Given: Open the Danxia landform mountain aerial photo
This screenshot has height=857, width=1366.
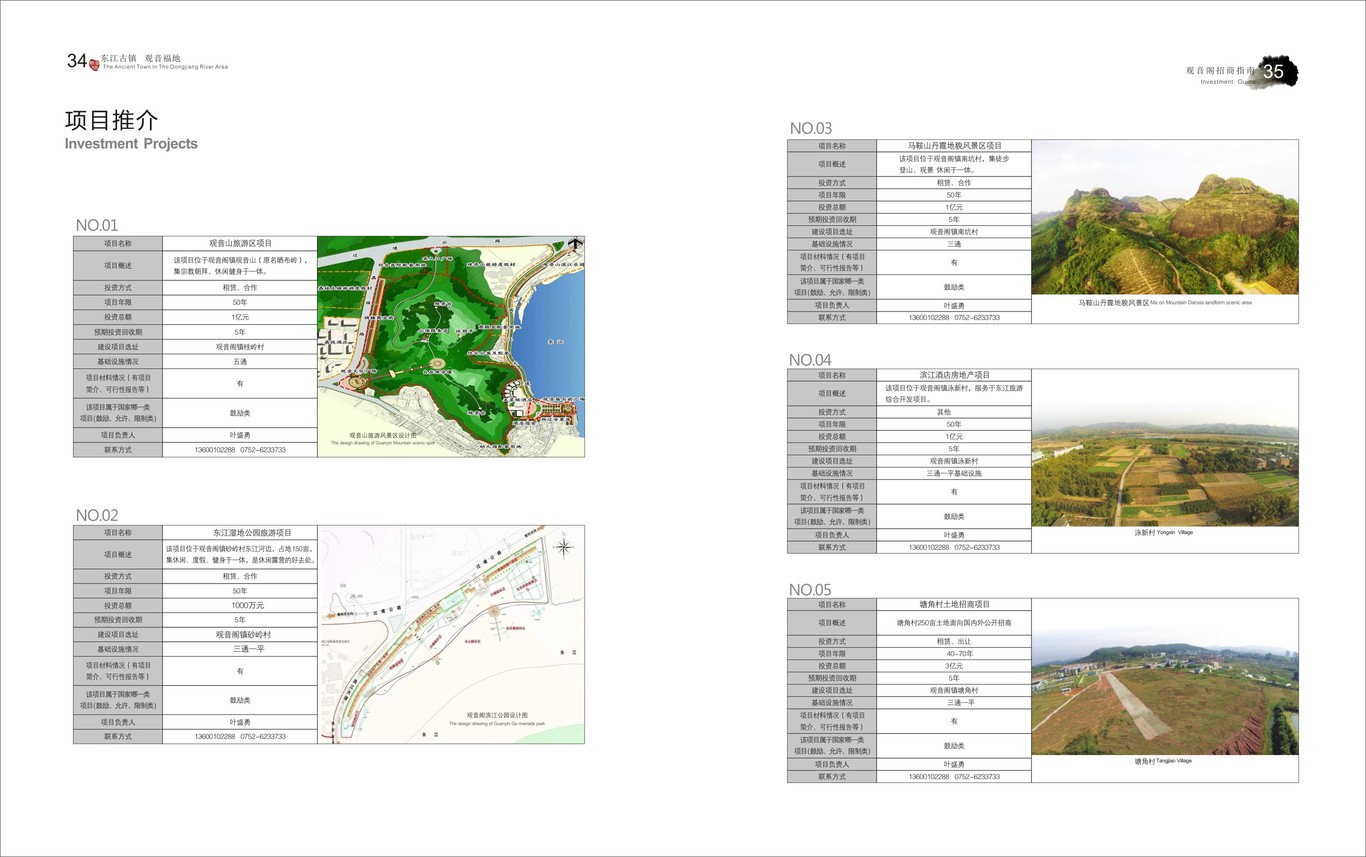Looking at the screenshot, I should click(x=1165, y=217).
